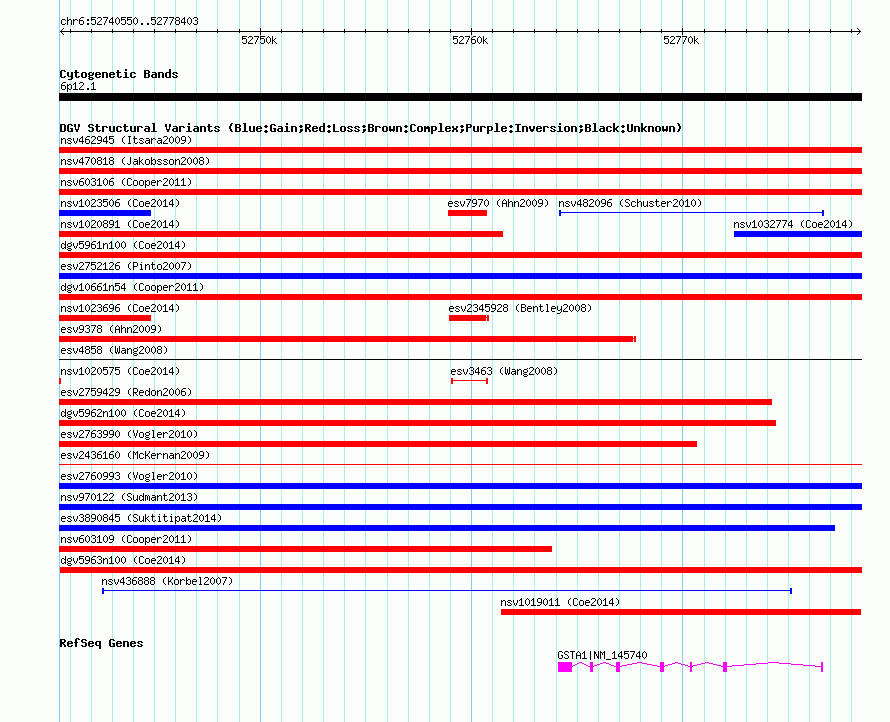Select the nsv470818 (Jakobsson2008) label
Viewport: 890px width, 722px height.
[135, 161]
